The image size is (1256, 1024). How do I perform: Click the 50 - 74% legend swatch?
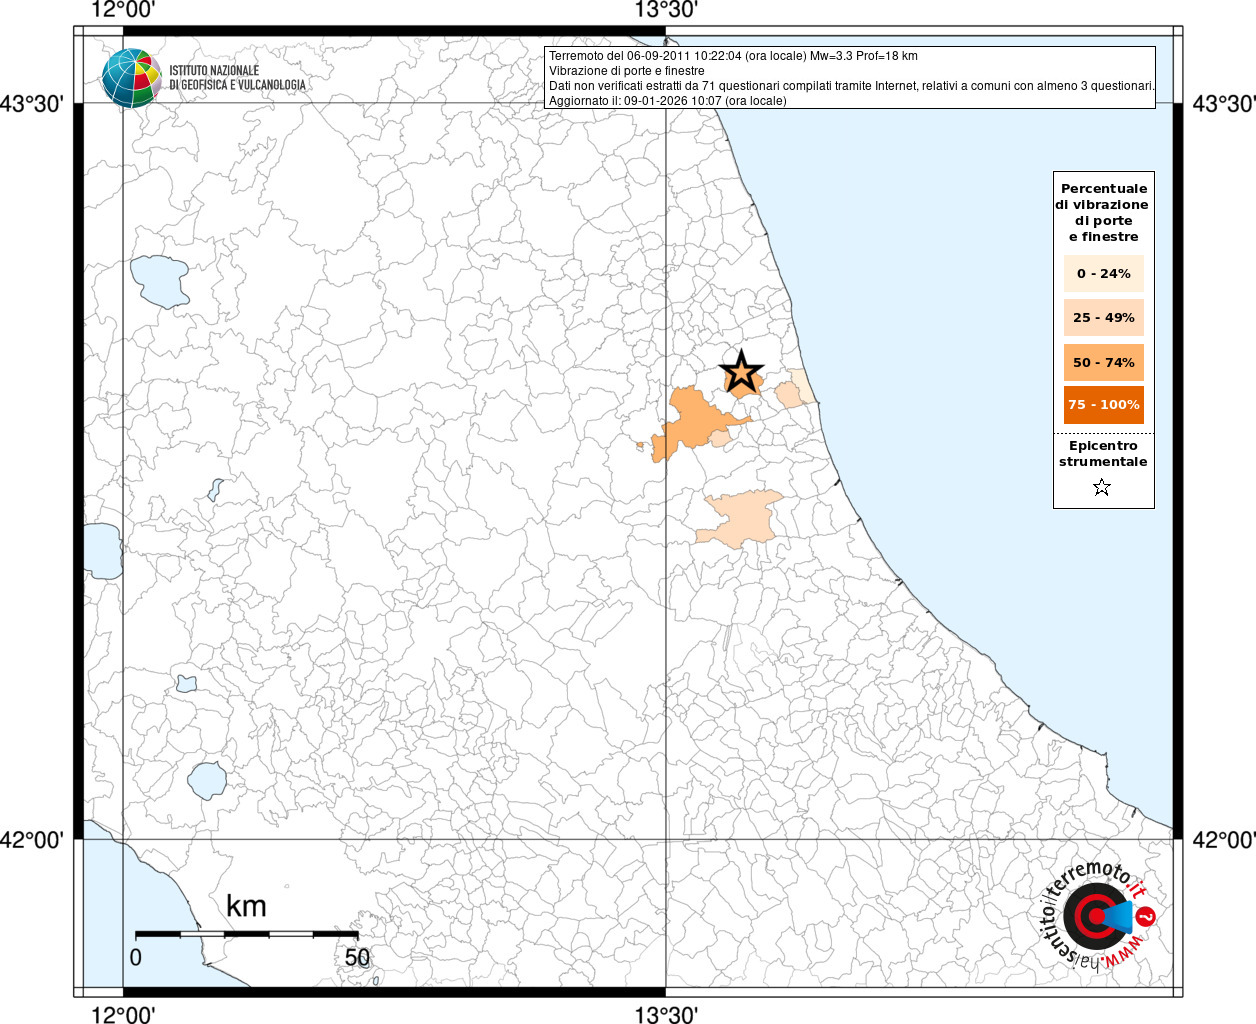tap(1103, 362)
